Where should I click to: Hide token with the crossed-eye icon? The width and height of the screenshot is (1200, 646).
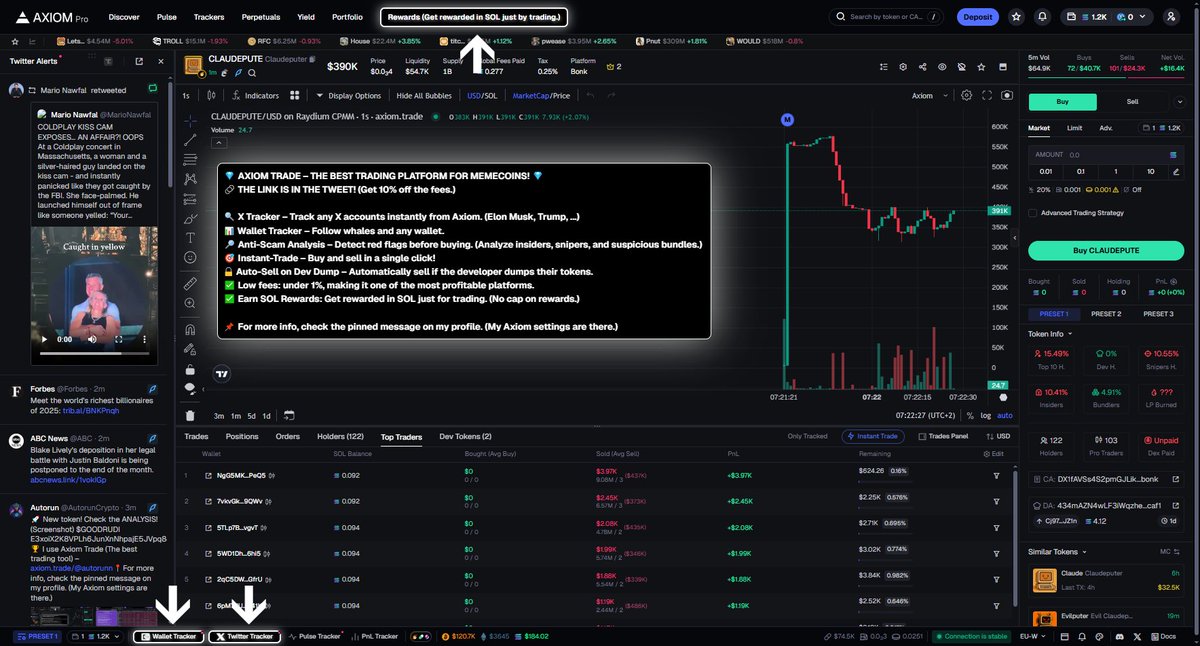tap(960, 67)
